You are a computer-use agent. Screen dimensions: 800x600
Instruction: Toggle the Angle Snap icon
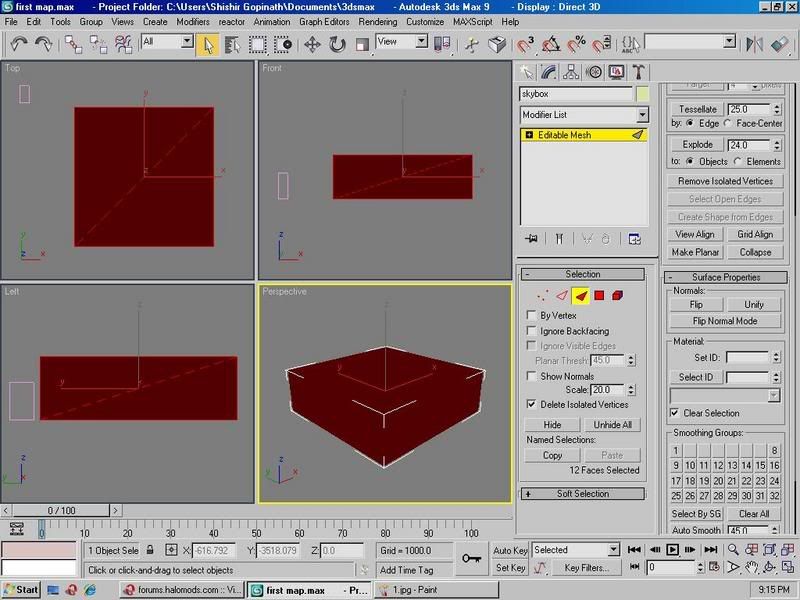550,45
